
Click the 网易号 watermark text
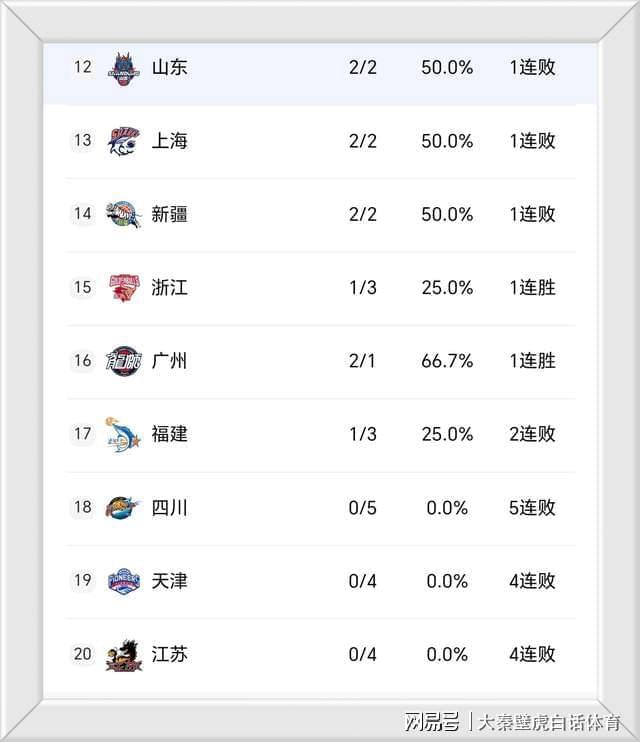432,721
